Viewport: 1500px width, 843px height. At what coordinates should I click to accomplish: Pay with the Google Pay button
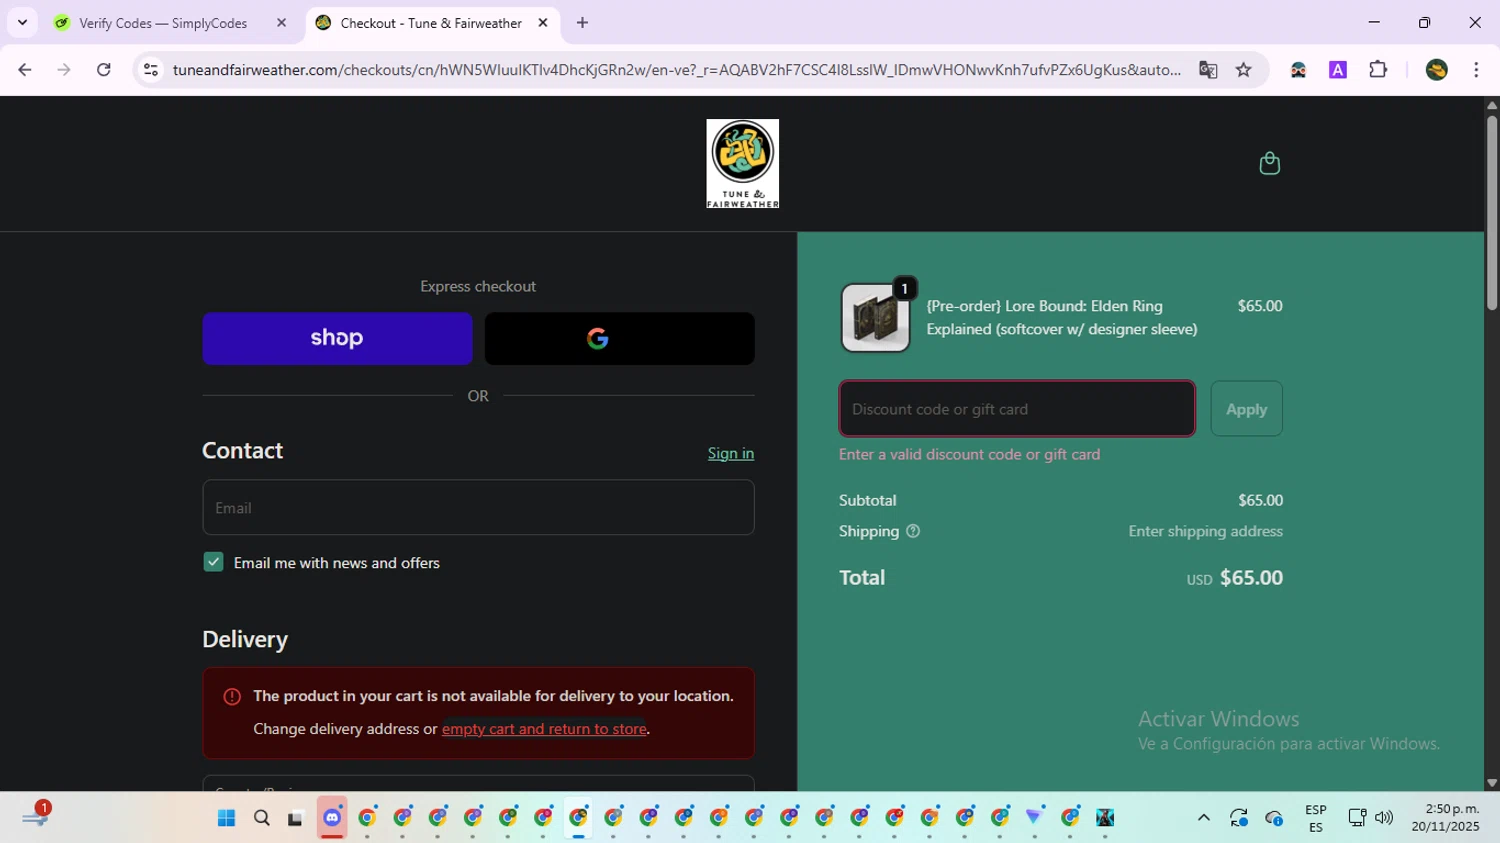[x=619, y=338]
